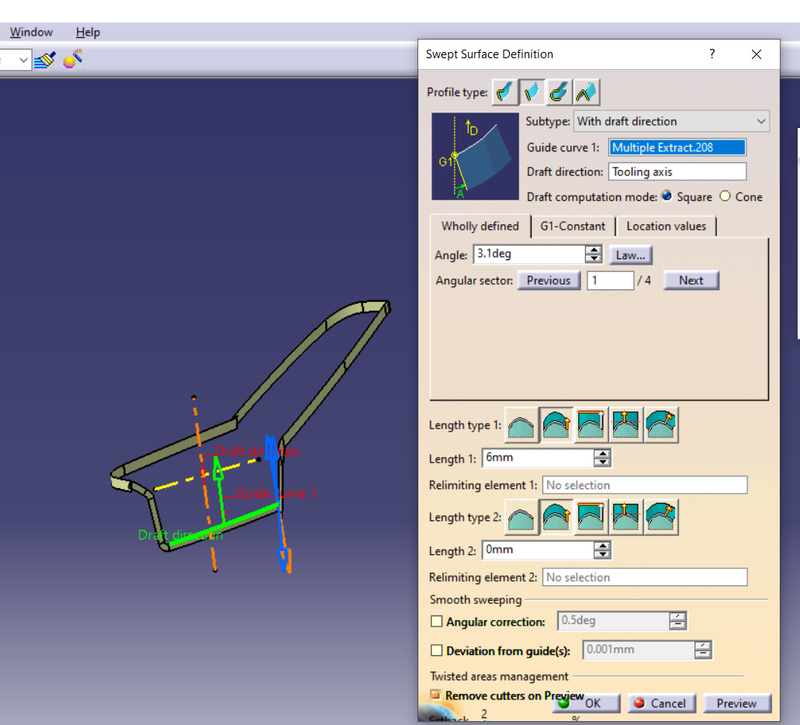This screenshot has height=725, width=800.
Task: Select the Explicit profile type icon
Action: [504, 91]
